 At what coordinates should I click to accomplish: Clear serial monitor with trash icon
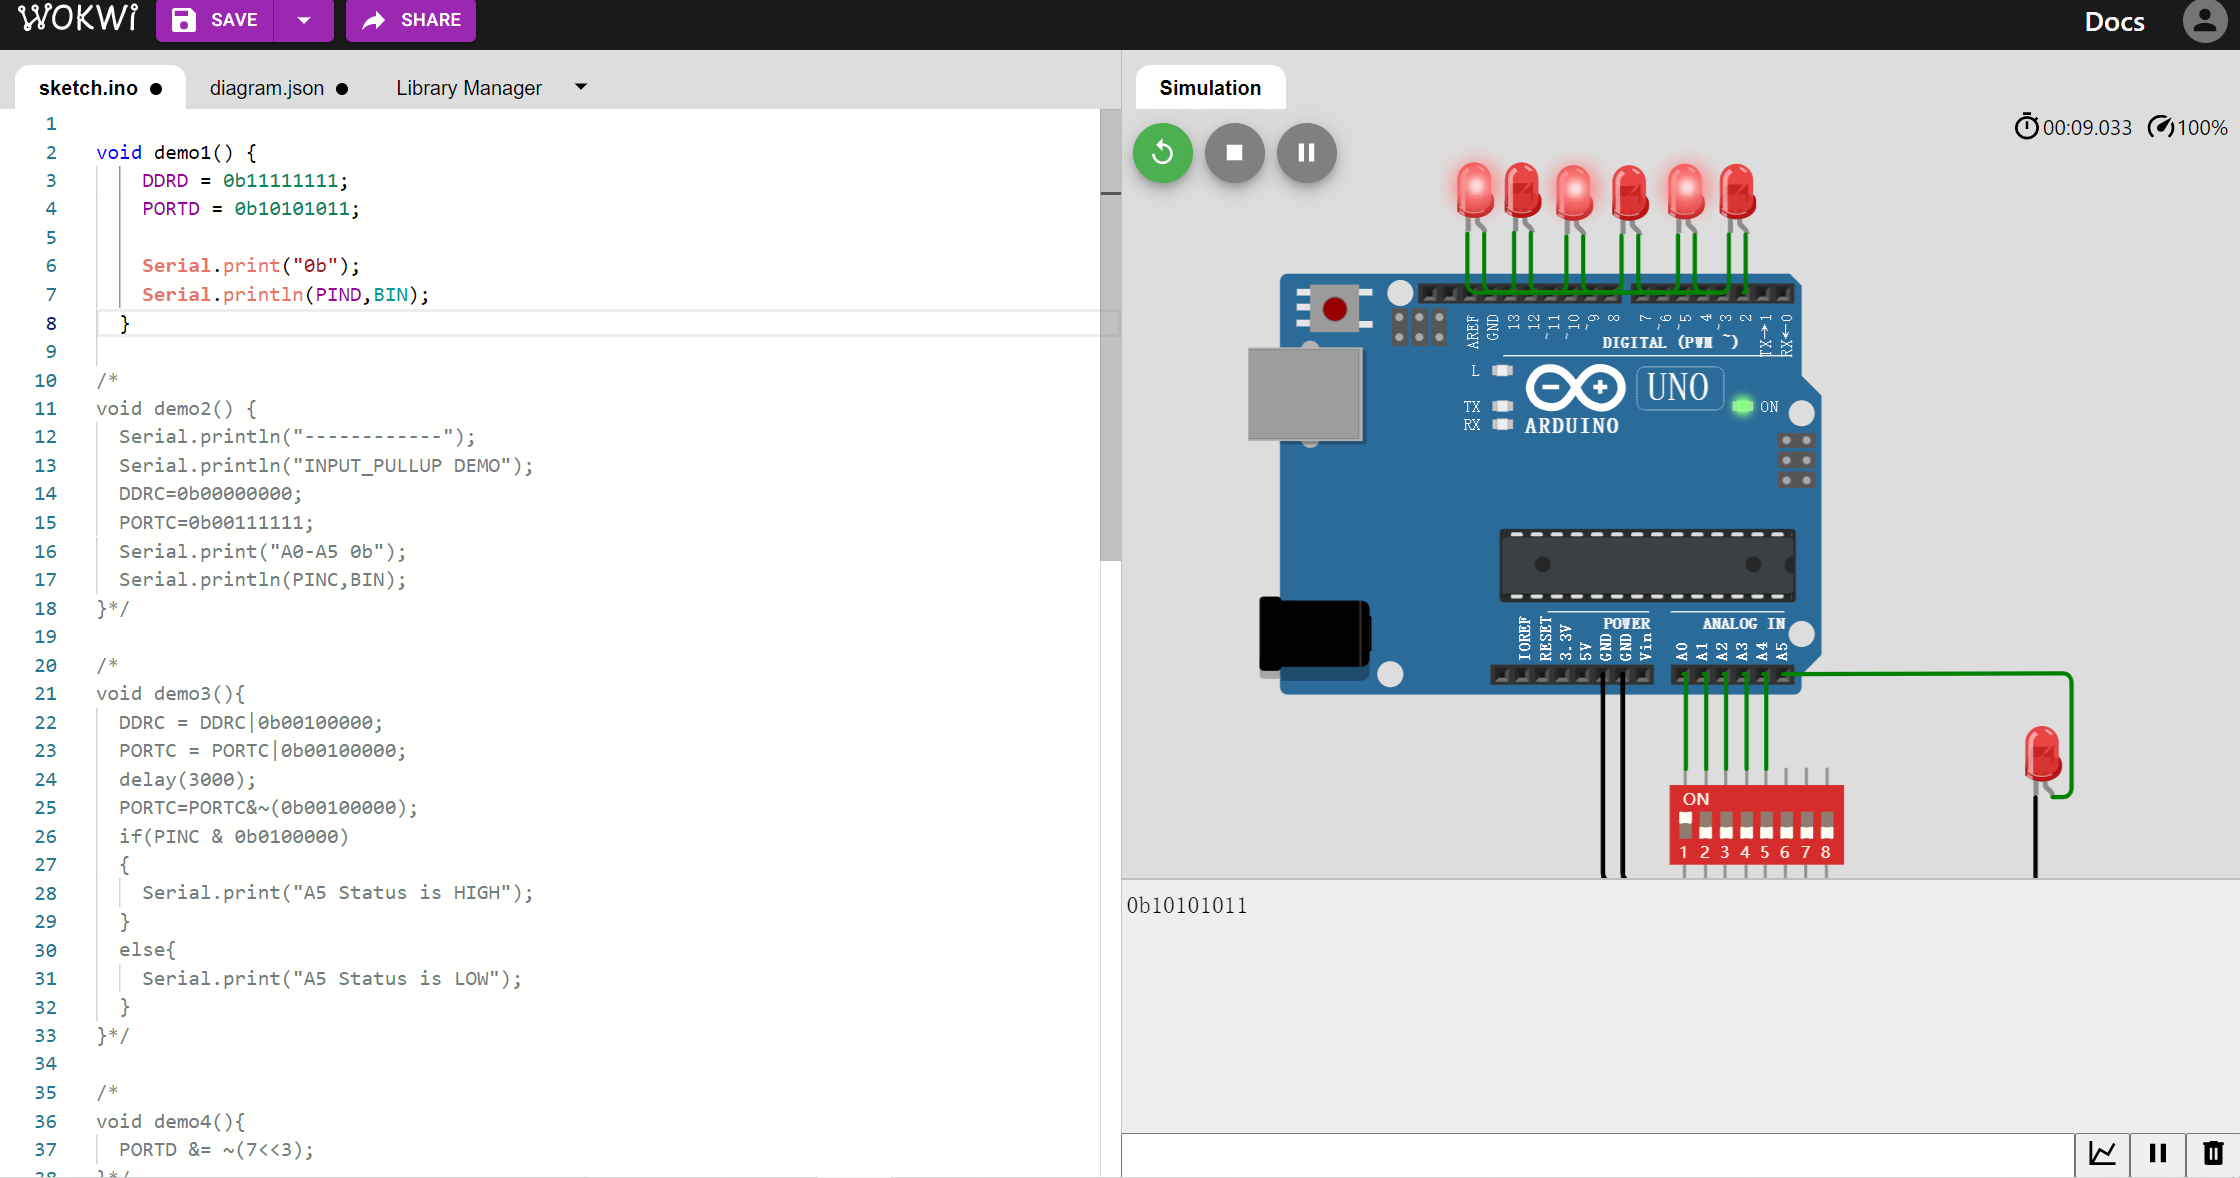tap(2213, 1153)
